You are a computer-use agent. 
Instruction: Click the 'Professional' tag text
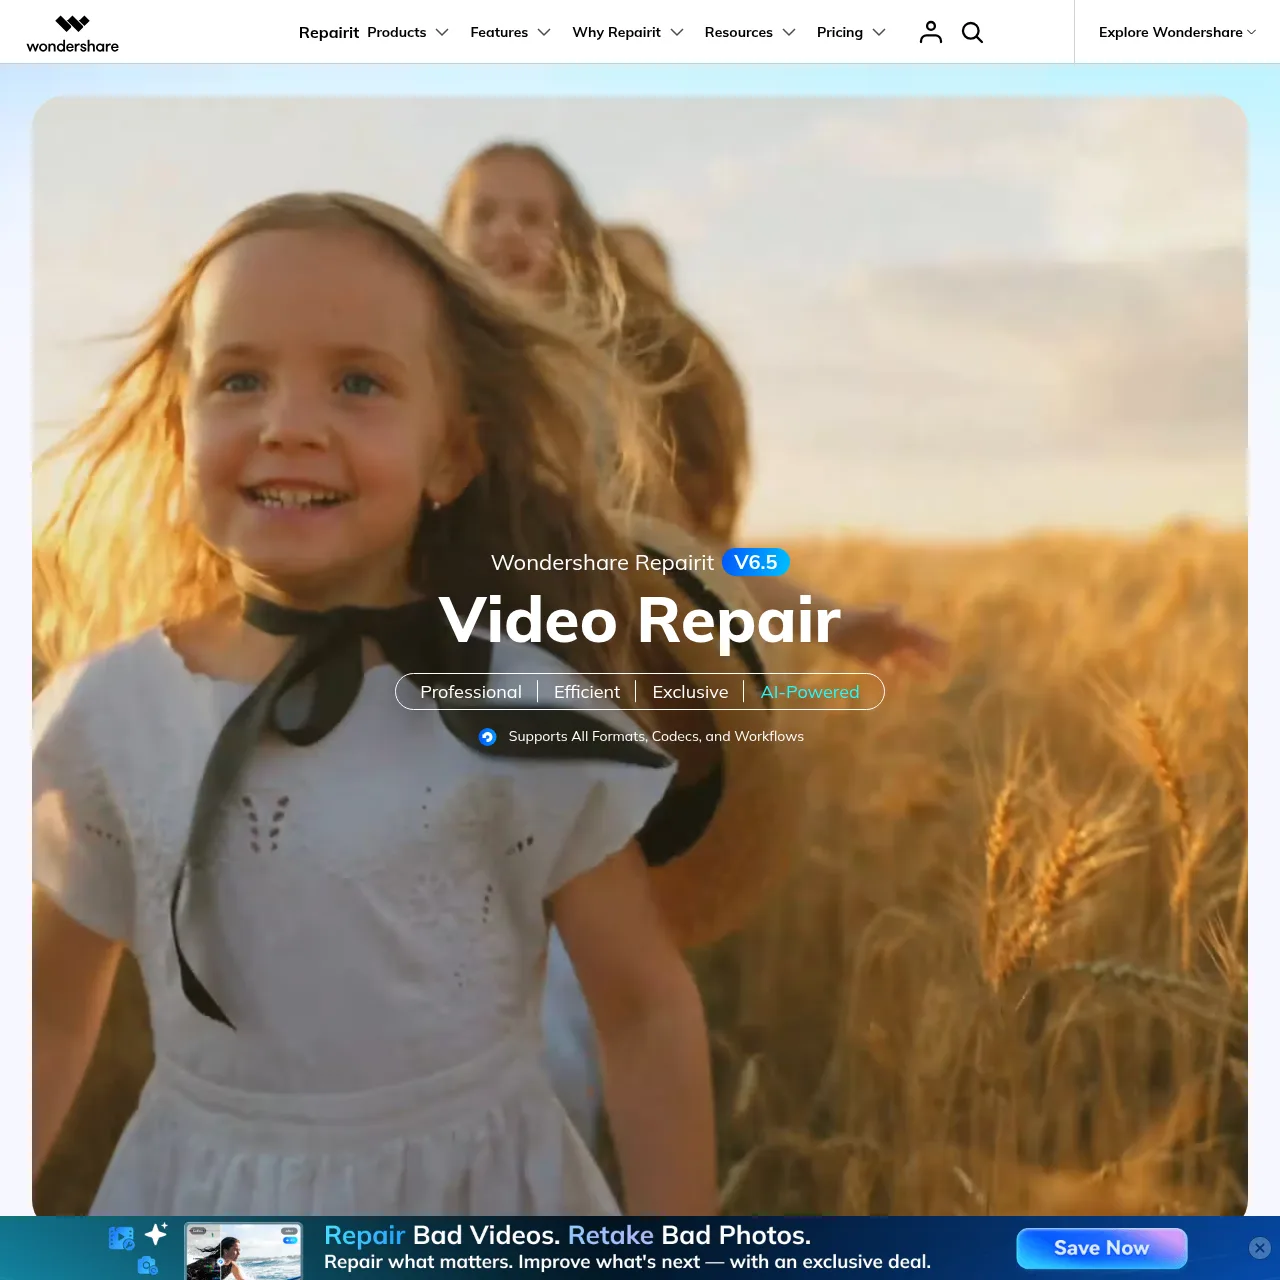tap(471, 692)
